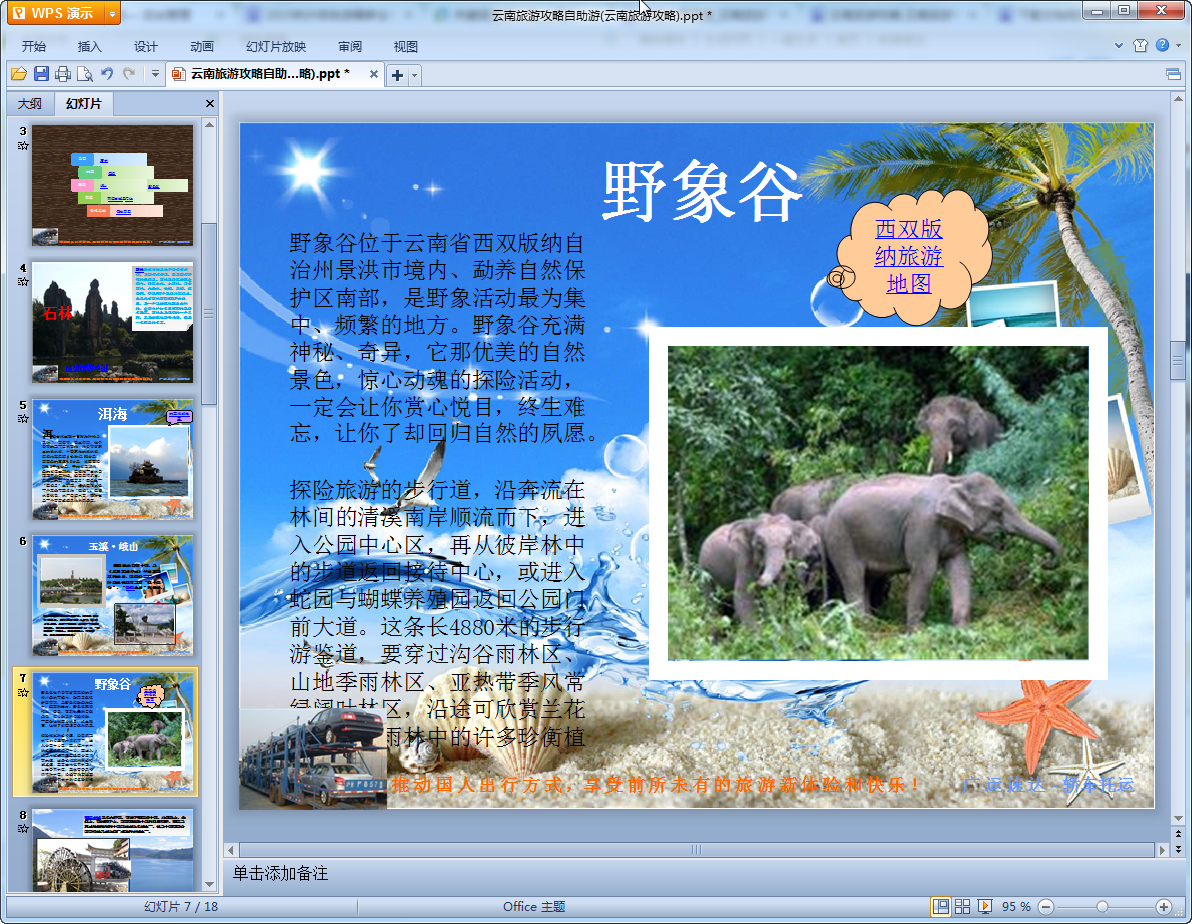Click animation star icon under slide 5
Image resolution: width=1192 pixels, height=924 pixels.
(x=23, y=419)
